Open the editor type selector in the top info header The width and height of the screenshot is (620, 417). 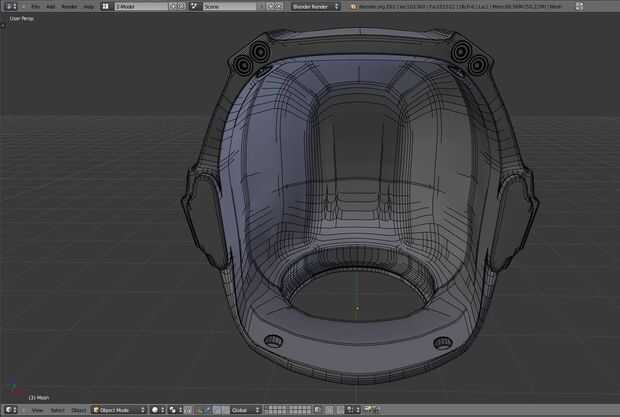coord(11,6)
